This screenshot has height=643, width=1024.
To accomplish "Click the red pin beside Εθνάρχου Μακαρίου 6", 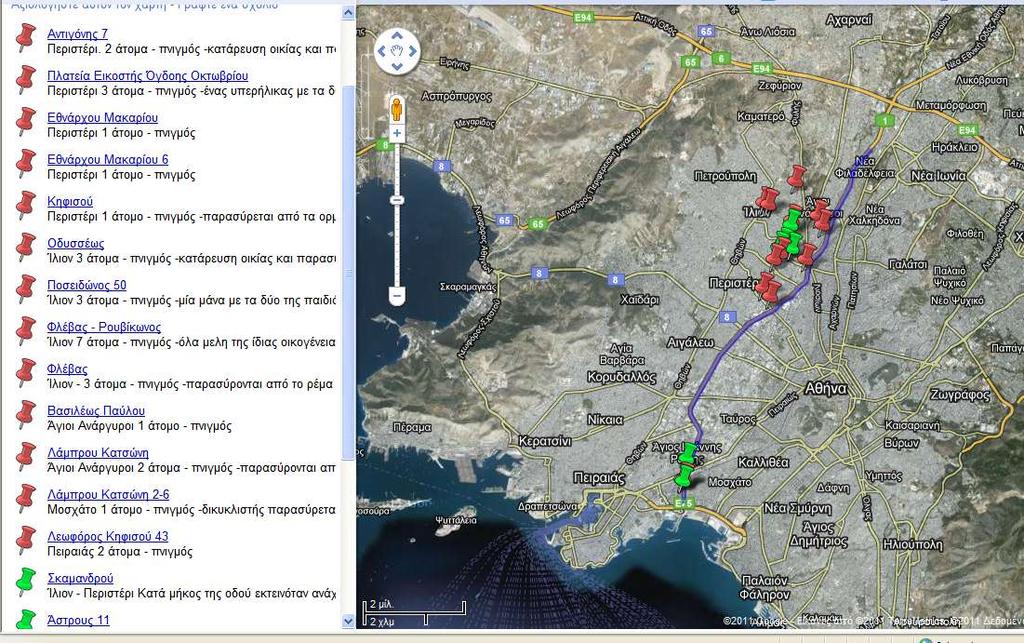I will pos(25,163).
